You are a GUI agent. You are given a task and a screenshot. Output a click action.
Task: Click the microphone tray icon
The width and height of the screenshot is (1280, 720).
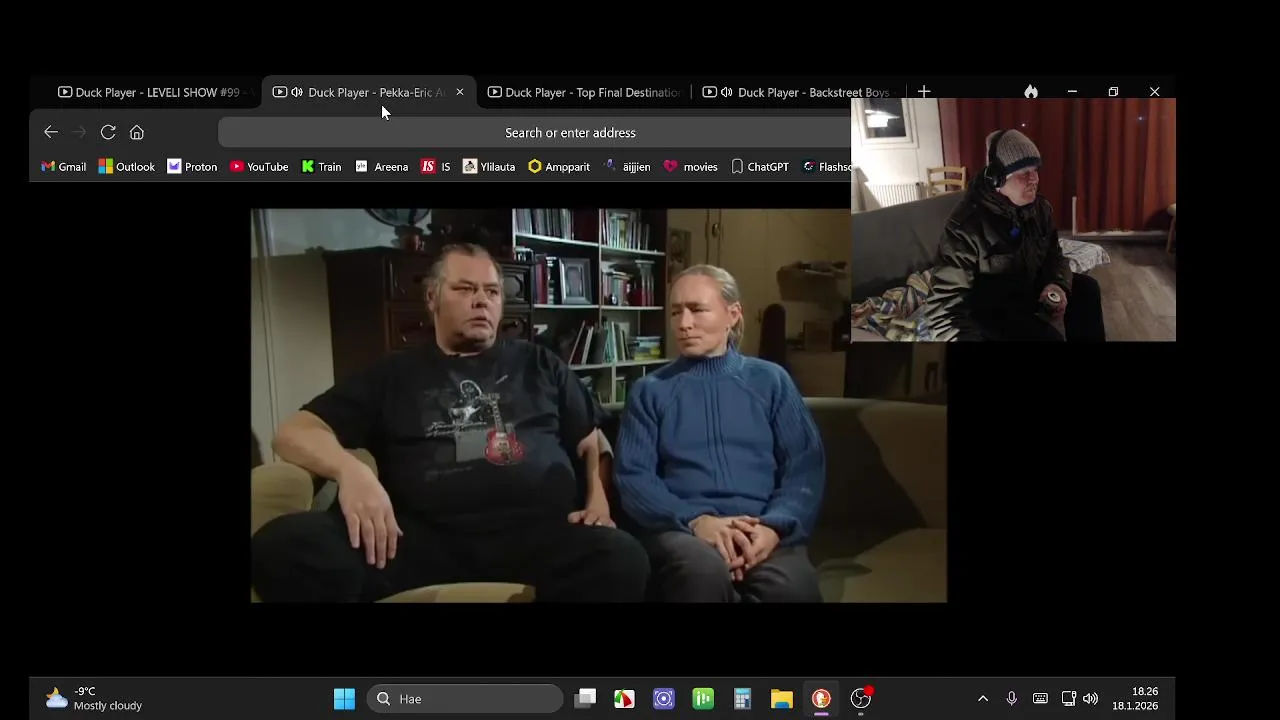pyautogui.click(x=1012, y=699)
